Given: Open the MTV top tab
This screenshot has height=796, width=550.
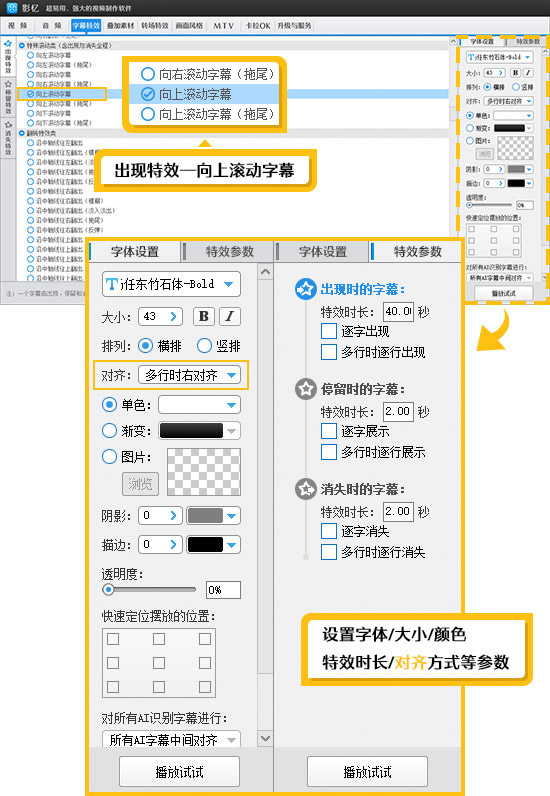Looking at the screenshot, I should tap(223, 25).
